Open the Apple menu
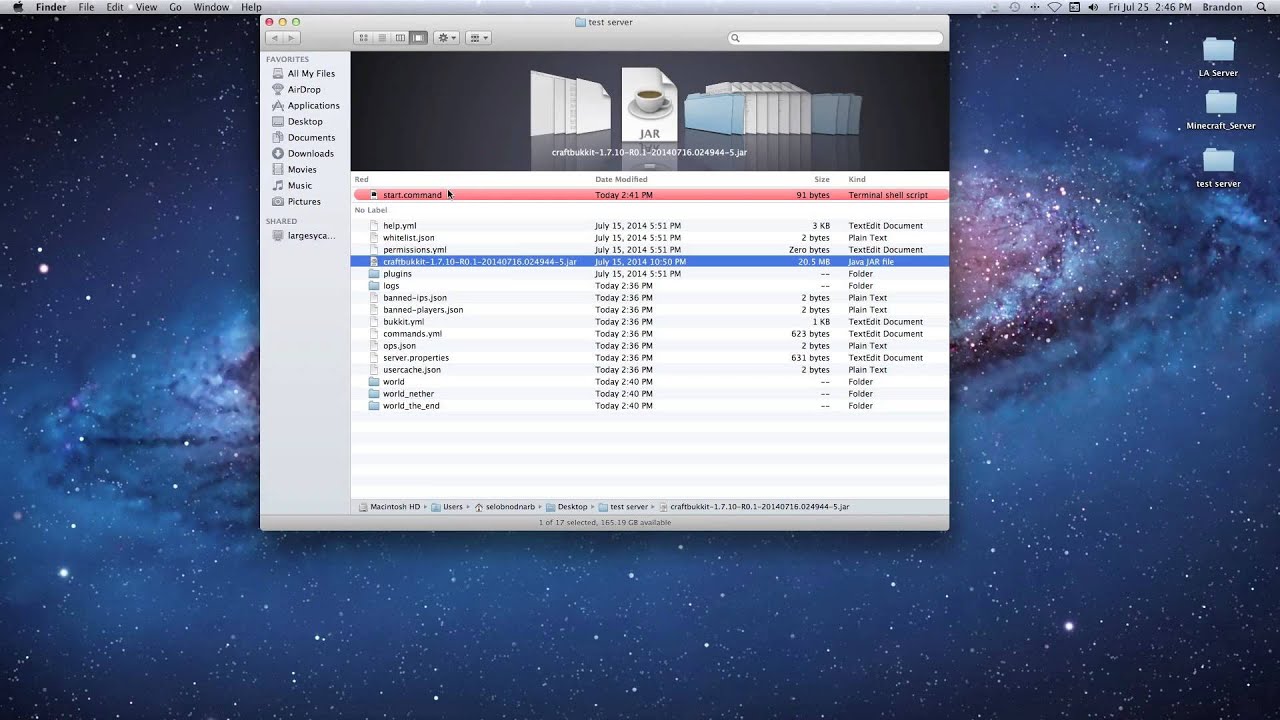 [18, 7]
